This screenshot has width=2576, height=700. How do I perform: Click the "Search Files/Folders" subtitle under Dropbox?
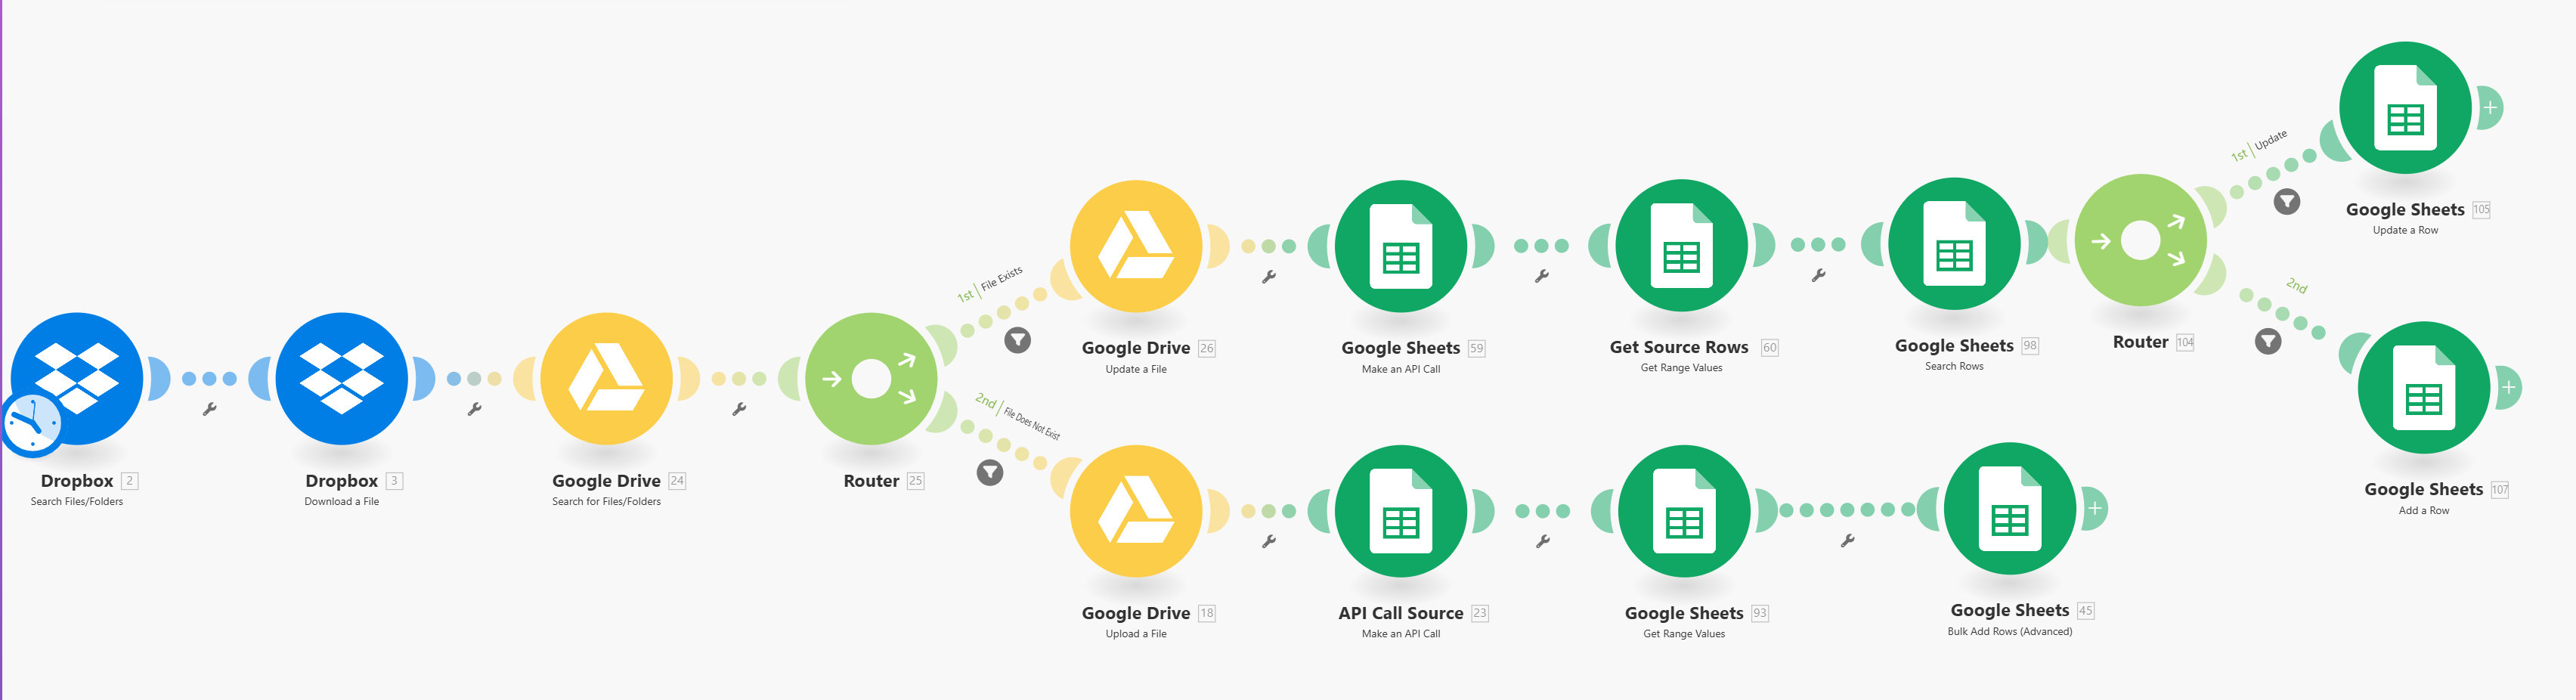click(x=77, y=502)
